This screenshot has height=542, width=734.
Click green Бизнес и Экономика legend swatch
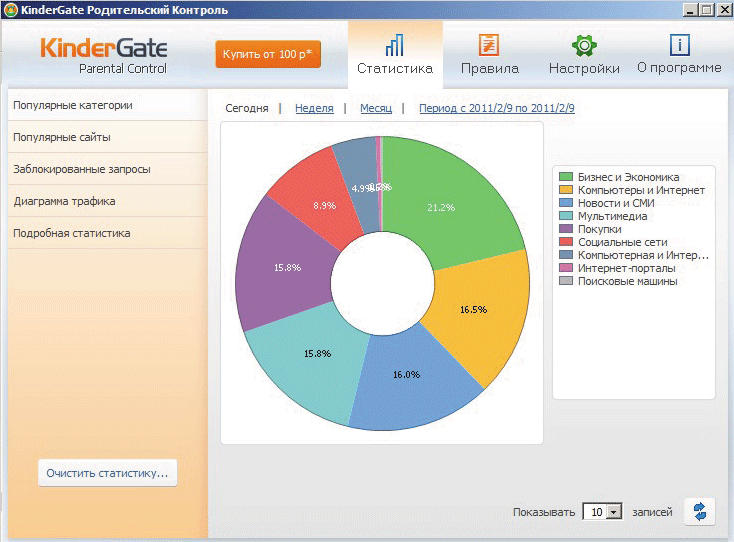566,176
